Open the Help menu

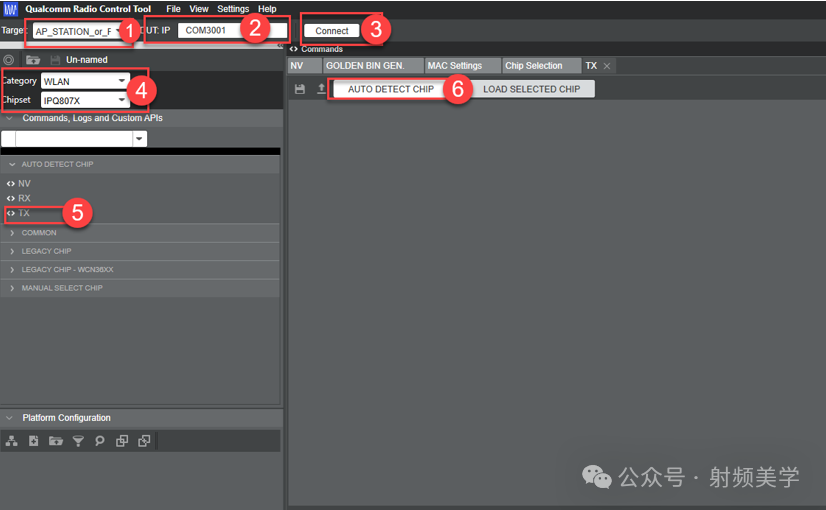[267, 9]
